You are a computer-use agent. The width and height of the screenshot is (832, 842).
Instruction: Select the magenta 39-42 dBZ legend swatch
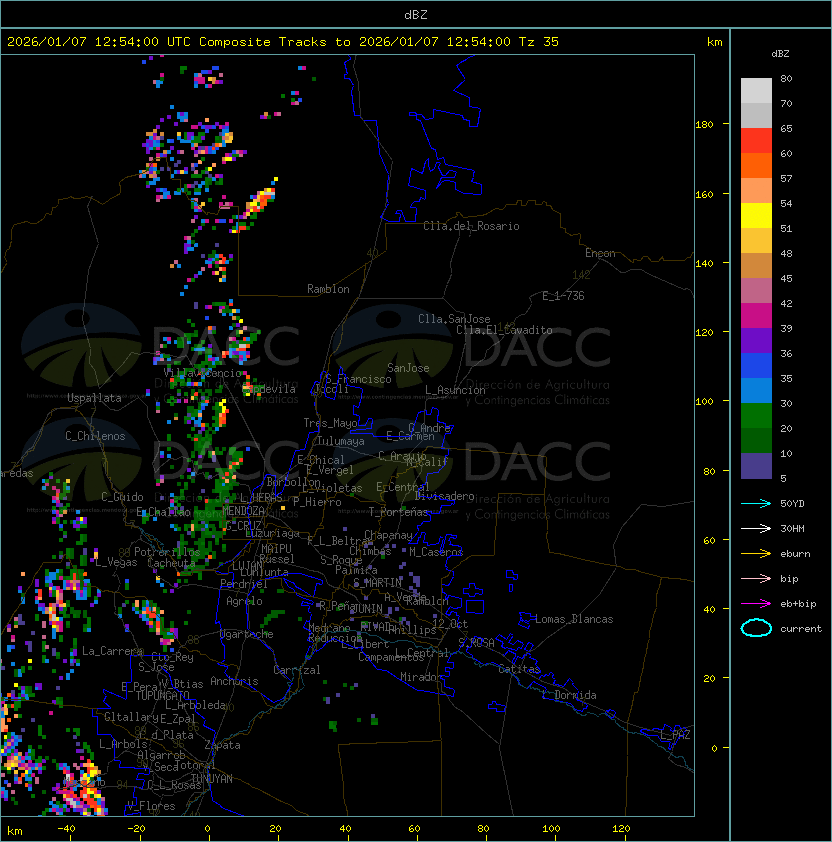click(x=756, y=316)
